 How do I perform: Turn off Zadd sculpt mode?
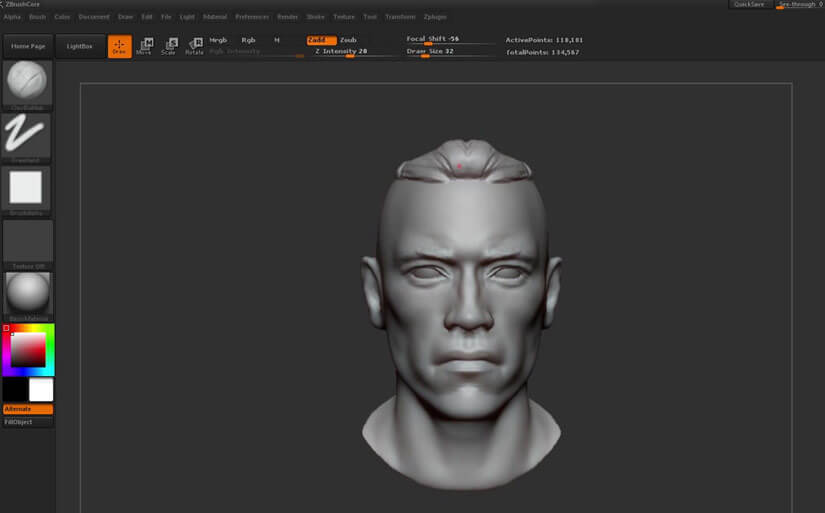(321, 40)
